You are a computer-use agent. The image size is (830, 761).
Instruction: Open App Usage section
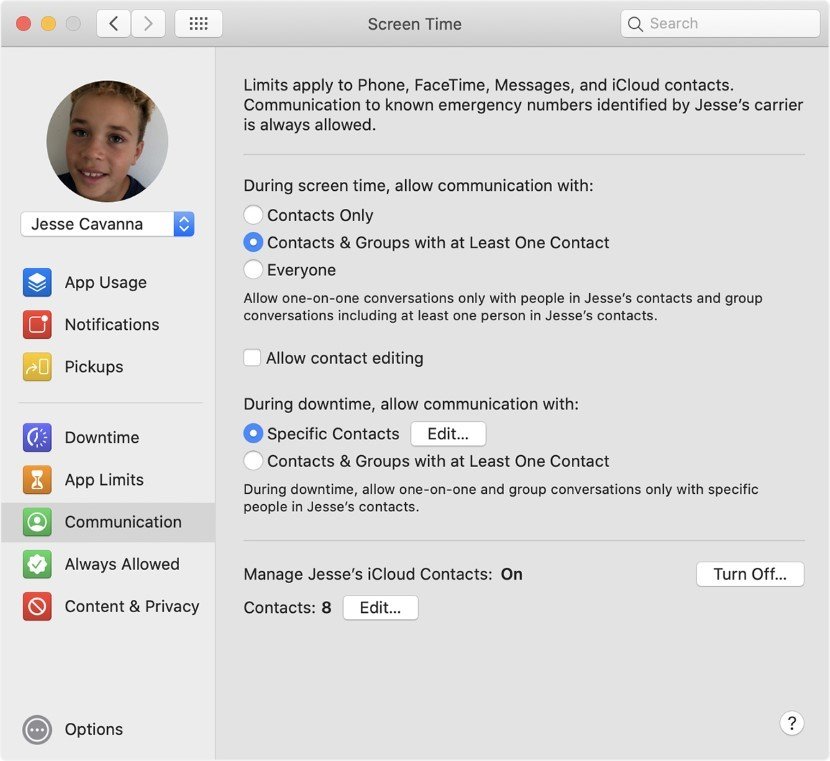[105, 283]
